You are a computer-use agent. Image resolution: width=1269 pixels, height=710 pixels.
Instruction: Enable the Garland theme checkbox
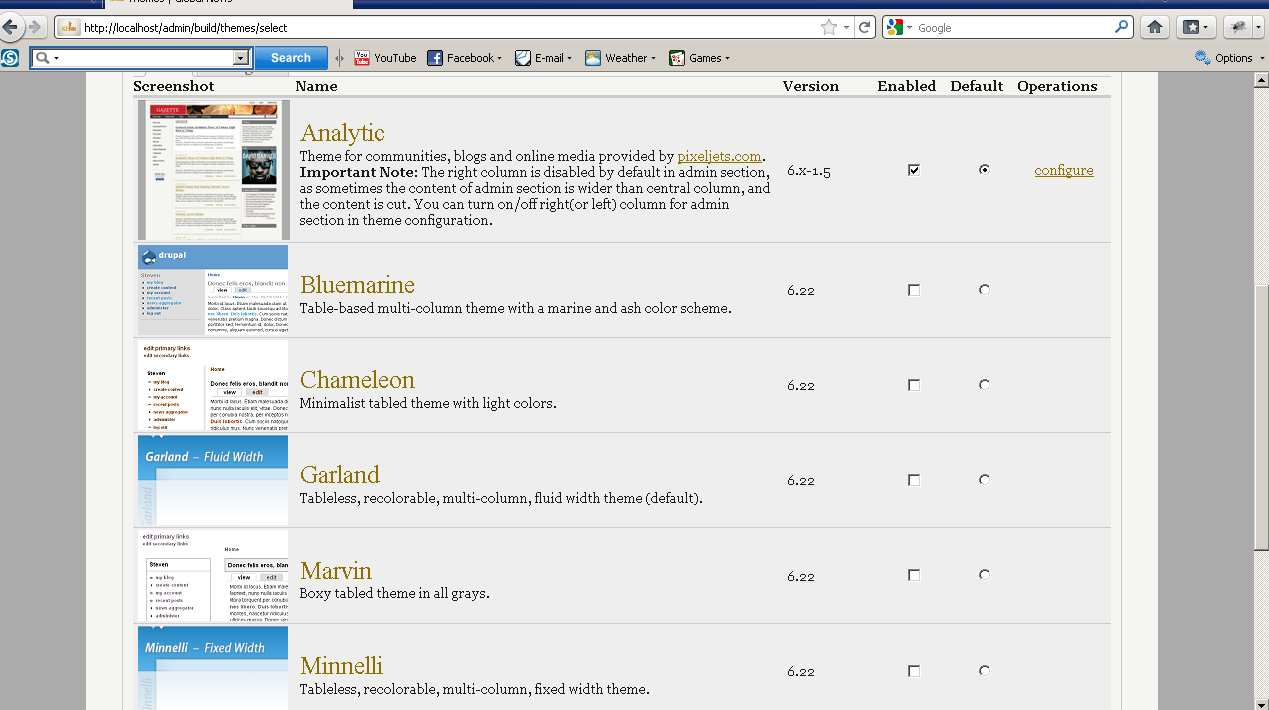click(x=913, y=480)
